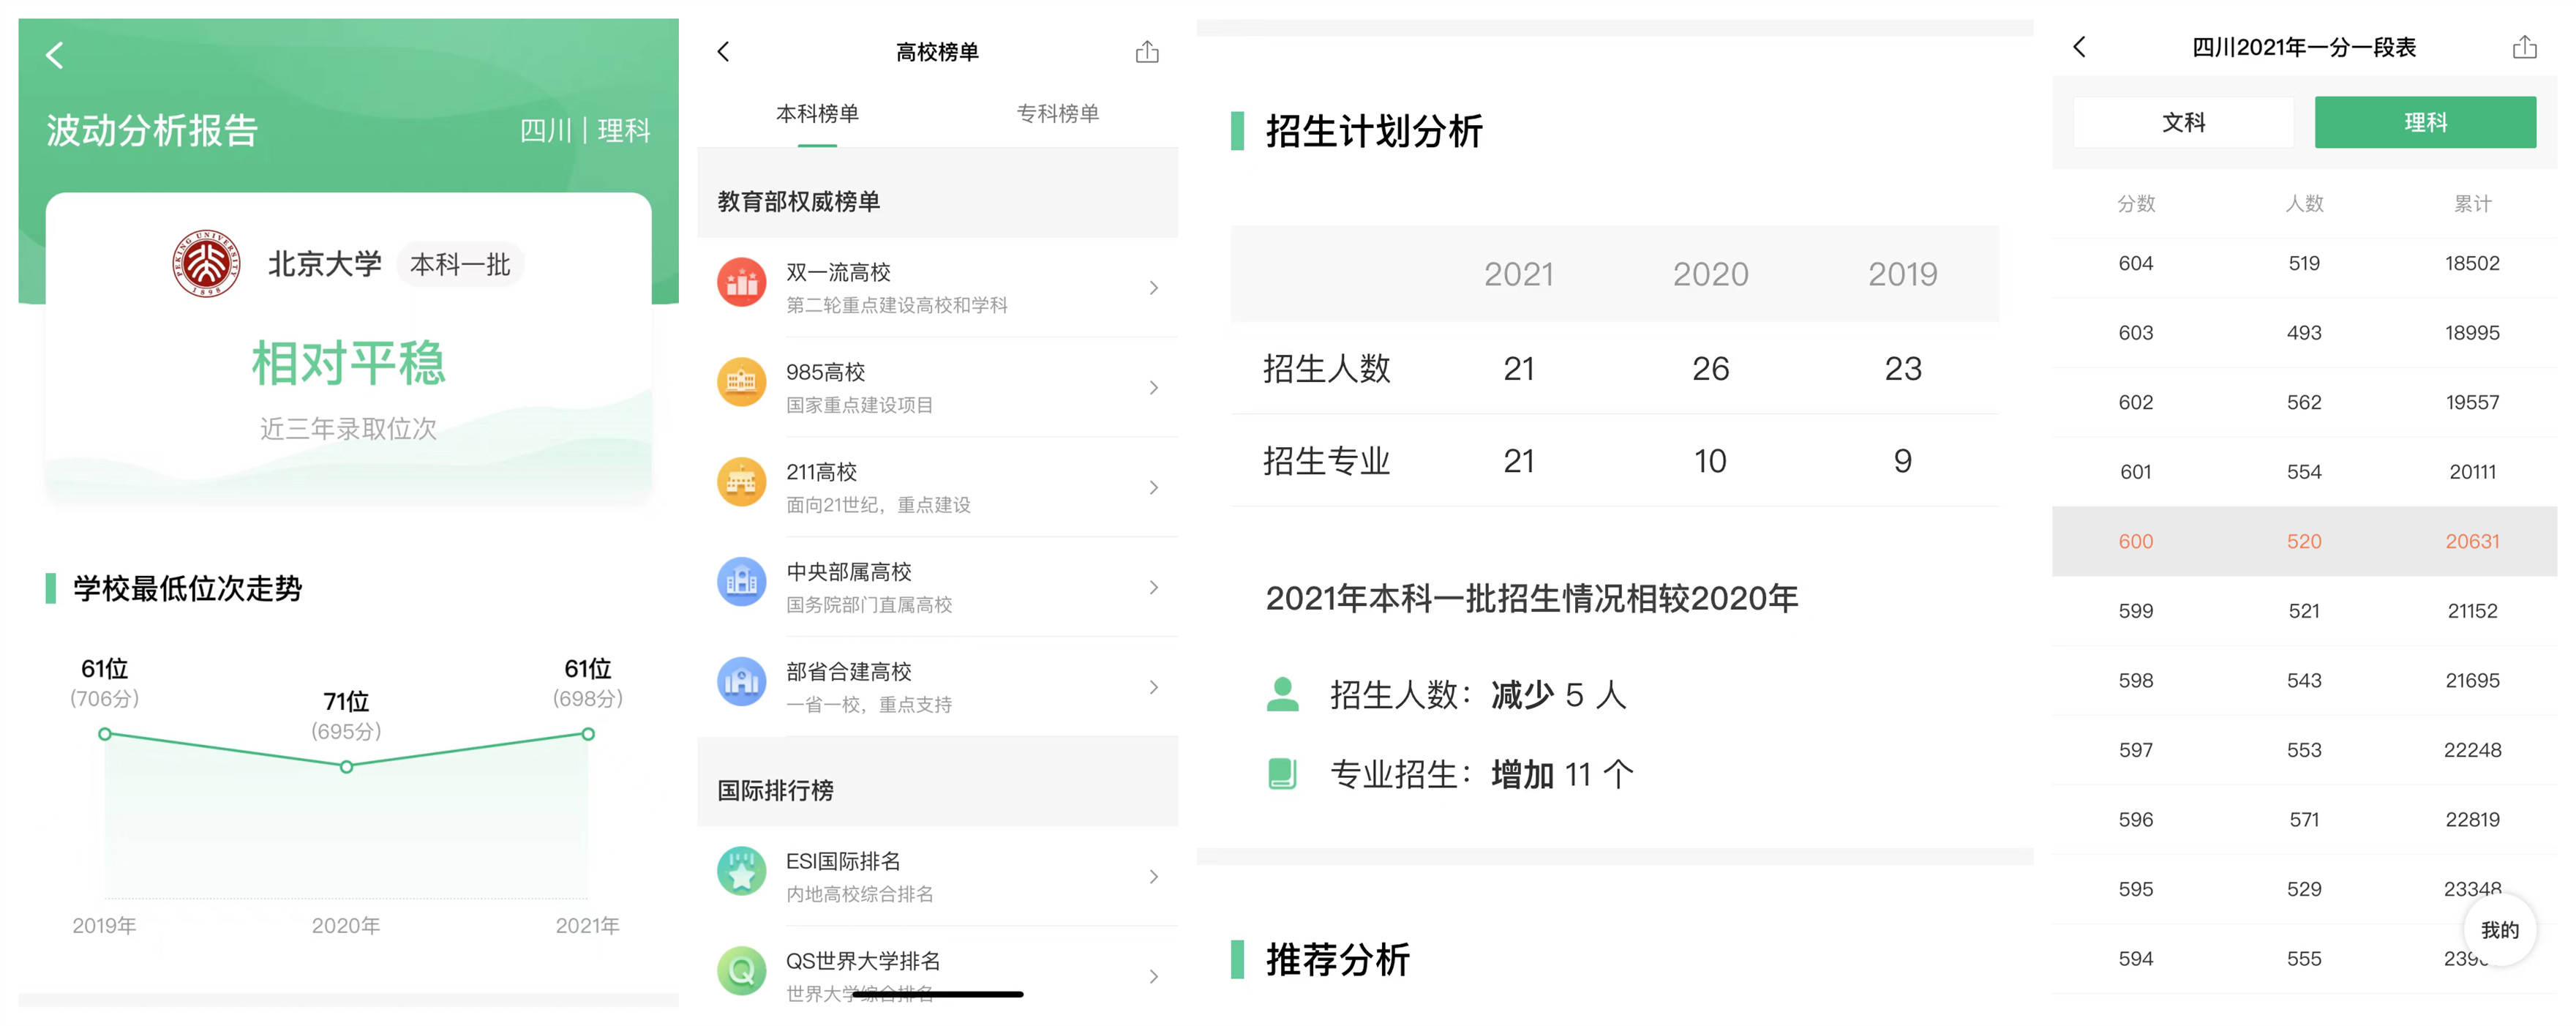Tap the share icon on 一分一段表 page

(x=2528, y=46)
